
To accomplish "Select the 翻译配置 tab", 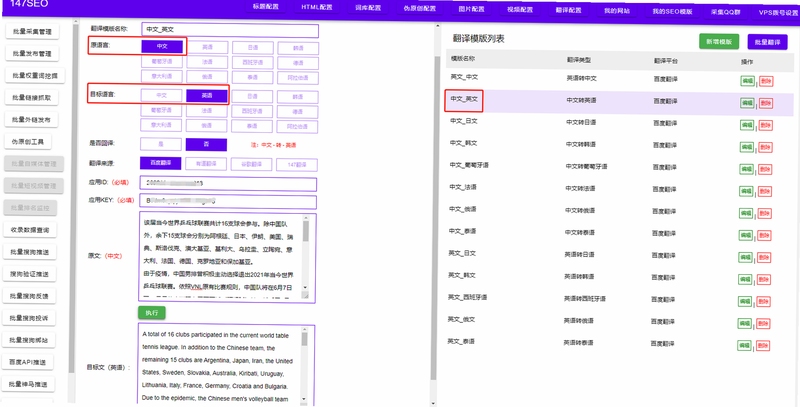I will point(569,10).
